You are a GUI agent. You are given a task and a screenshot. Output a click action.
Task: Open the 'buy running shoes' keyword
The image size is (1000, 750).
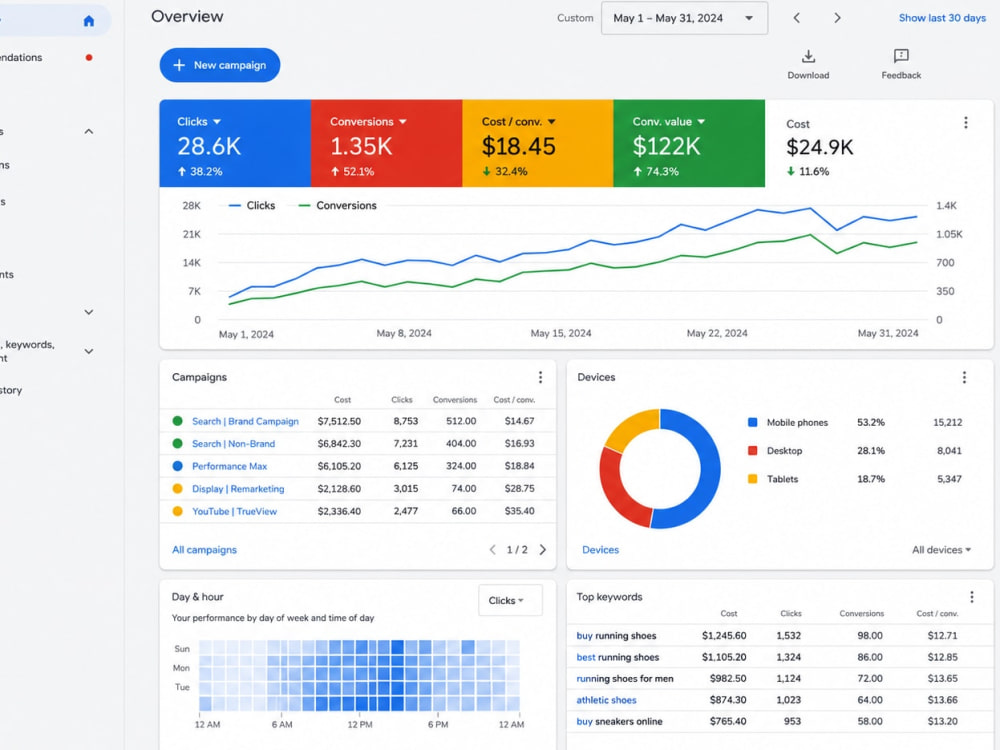click(x=616, y=635)
